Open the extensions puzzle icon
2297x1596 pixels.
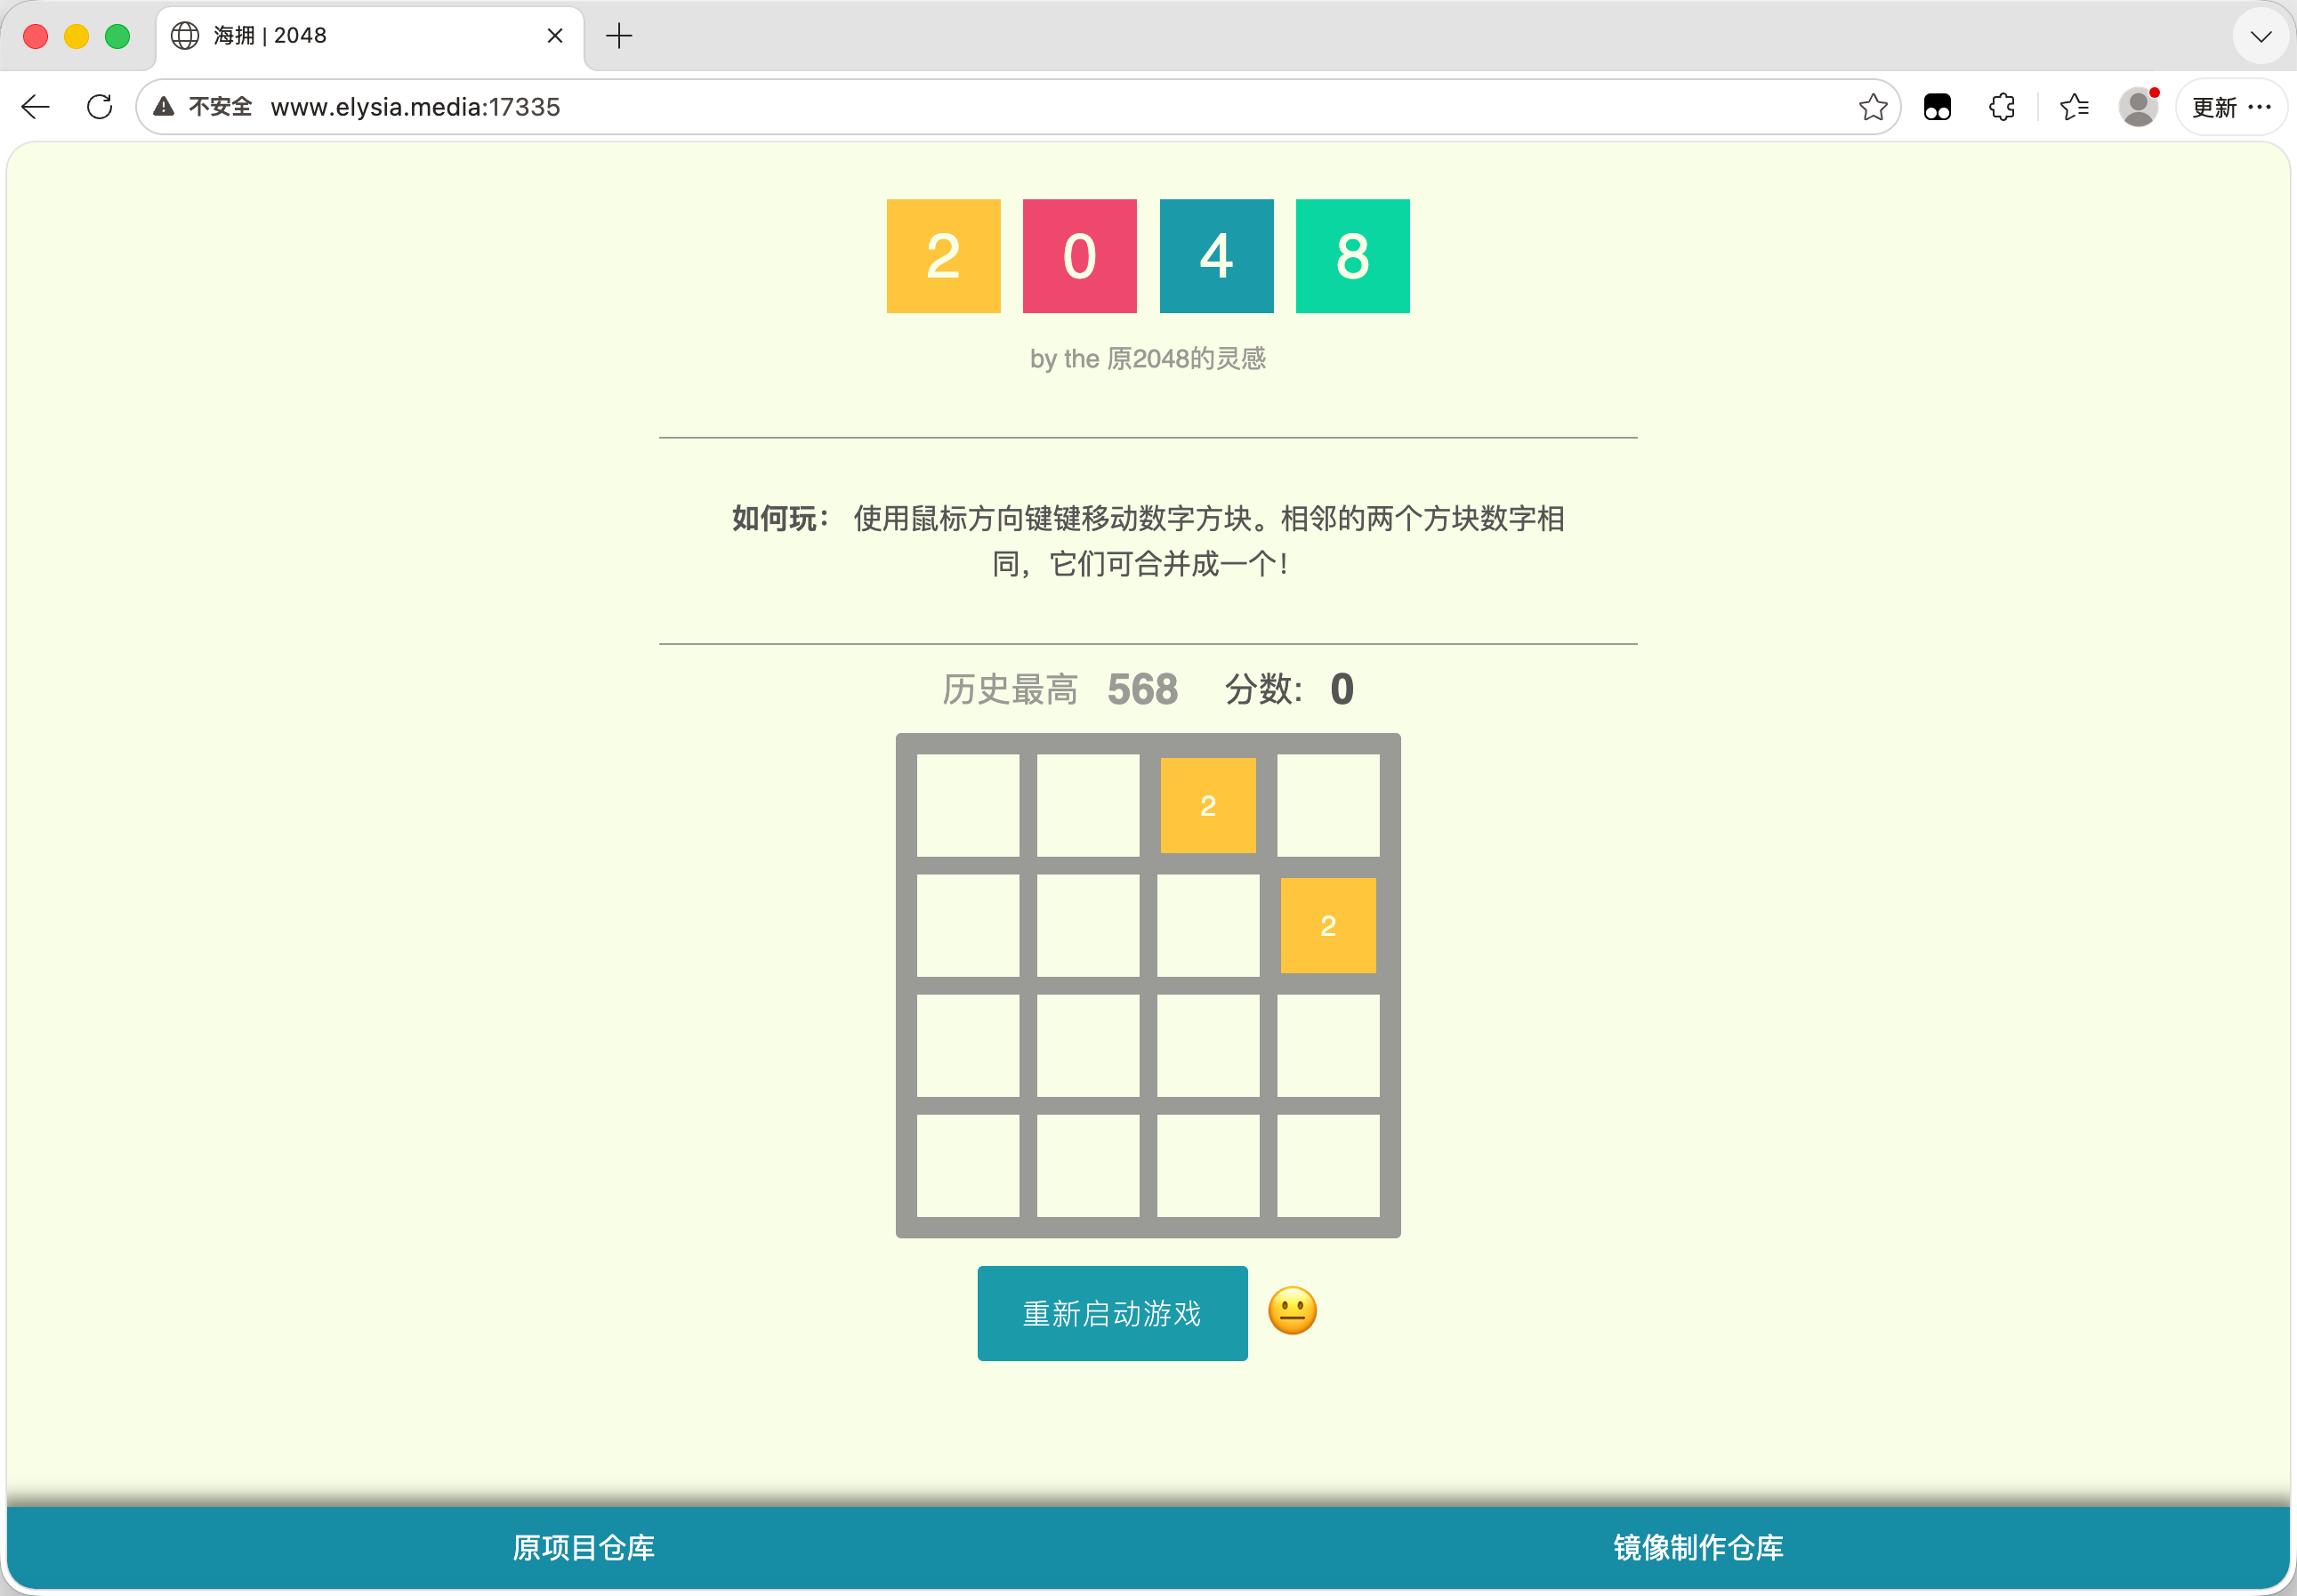coord(2002,107)
